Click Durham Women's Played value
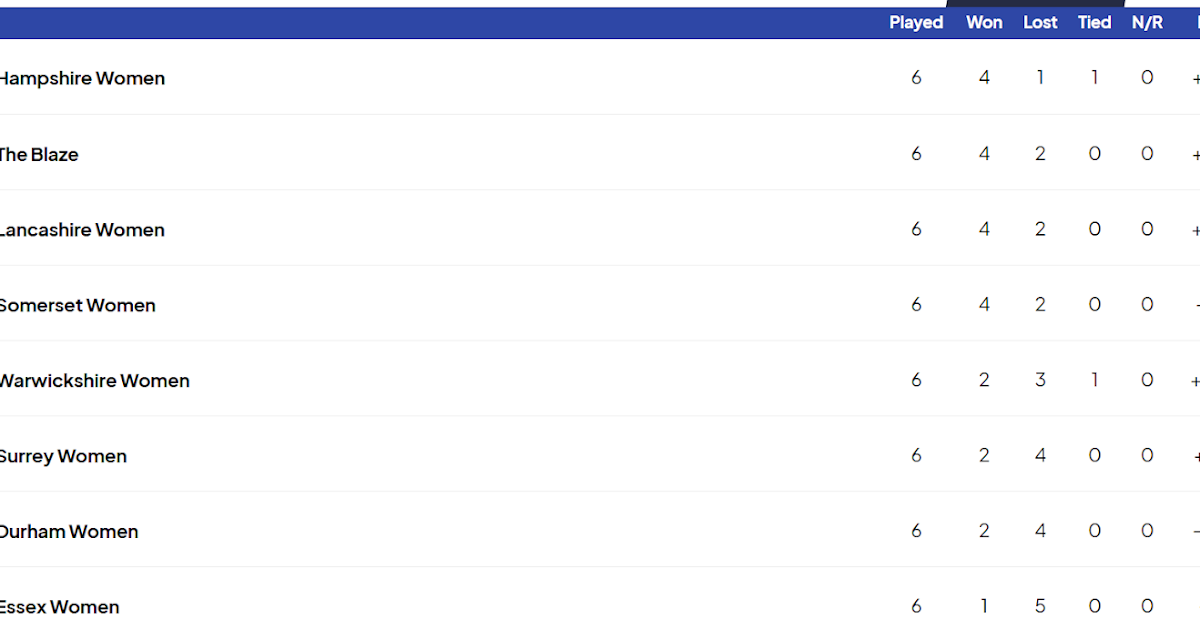Screen dimensions: 1200x630 point(916,531)
